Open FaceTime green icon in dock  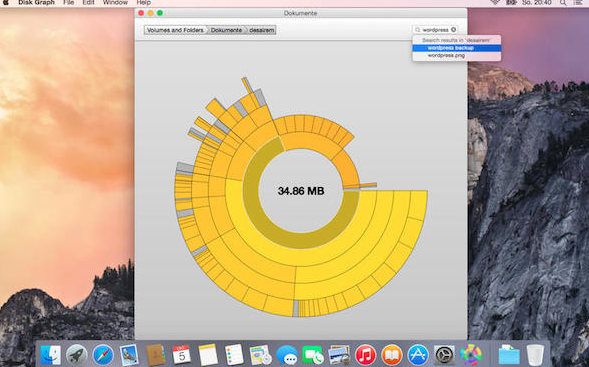pyautogui.click(x=313, y=354)
